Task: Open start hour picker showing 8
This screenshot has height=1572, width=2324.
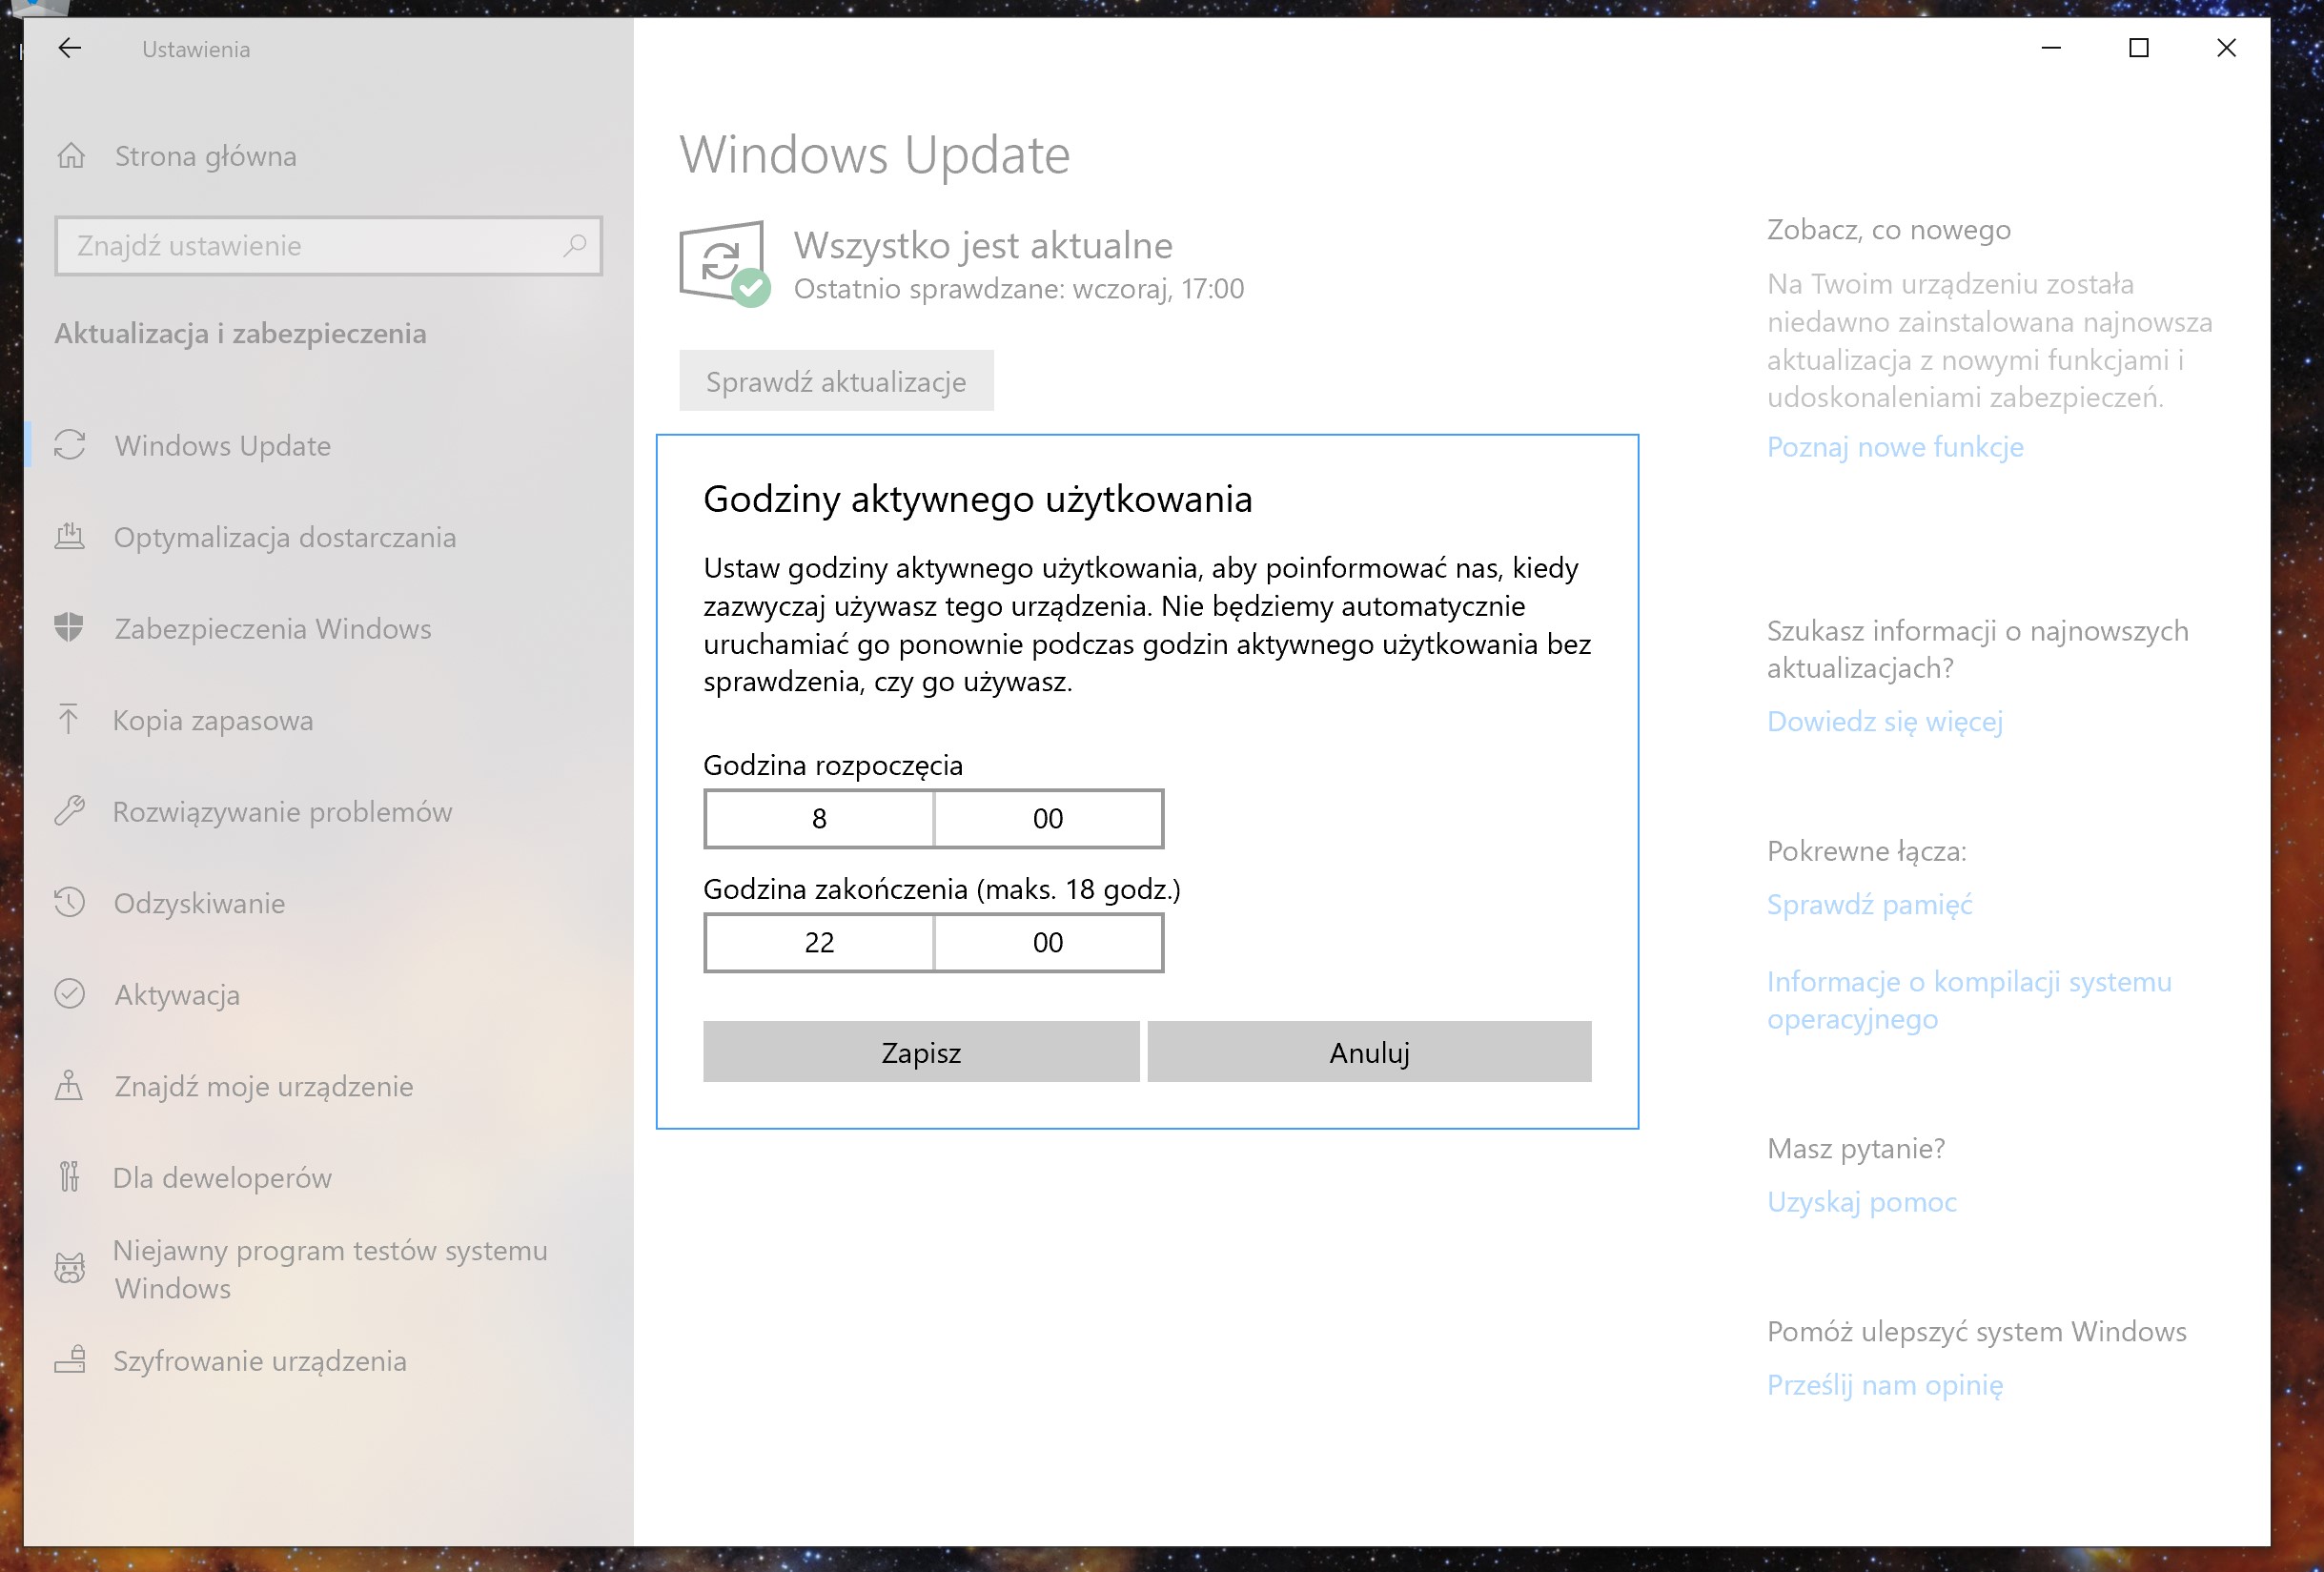Action: coord(819,818)
